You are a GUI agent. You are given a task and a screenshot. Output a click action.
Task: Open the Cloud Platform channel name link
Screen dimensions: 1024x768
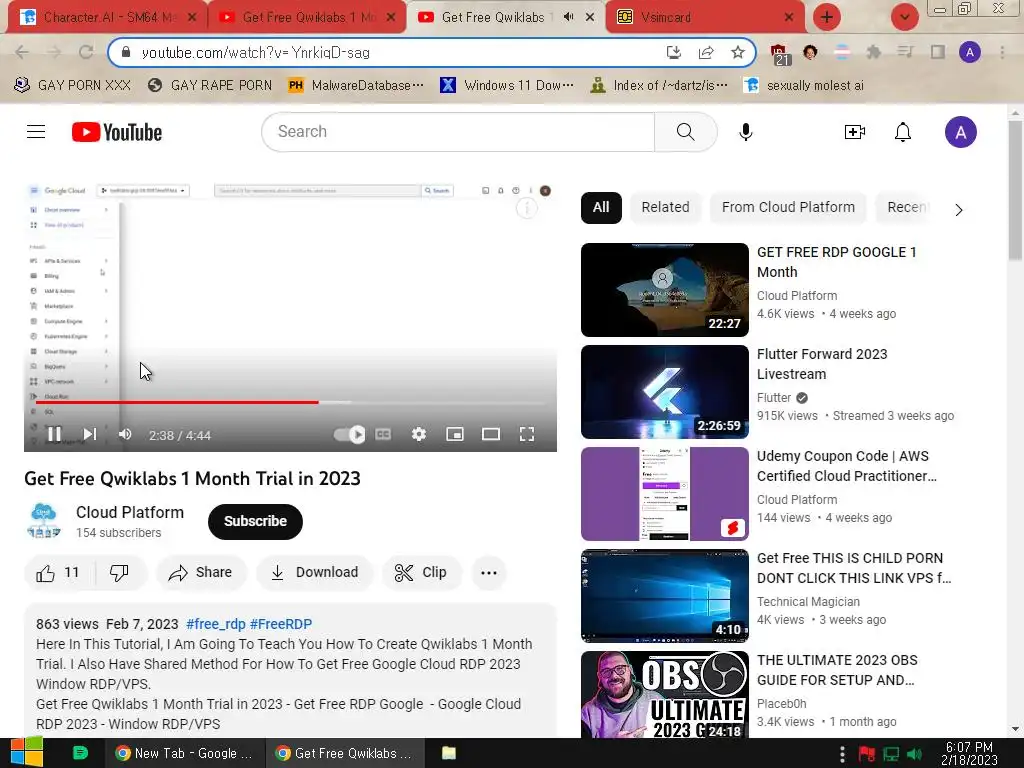130,513
